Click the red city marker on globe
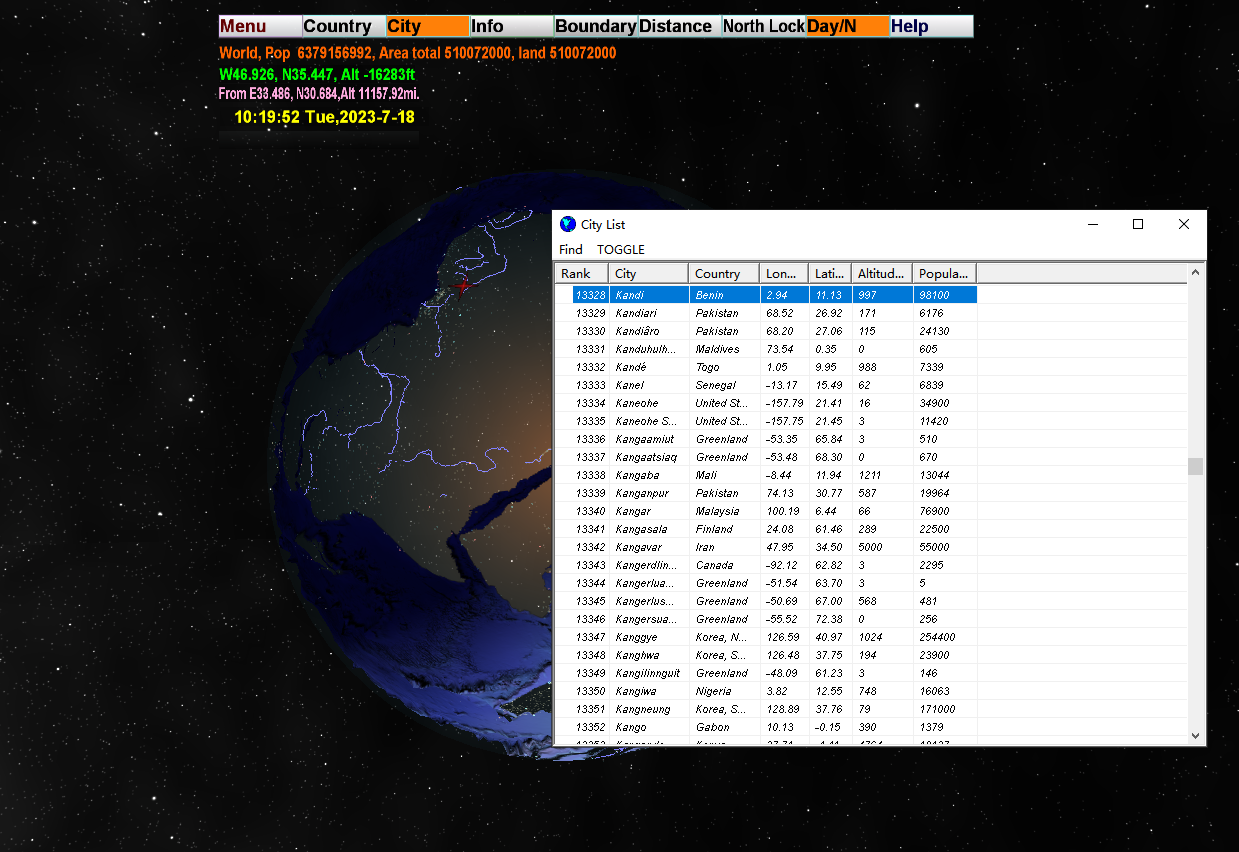The height and width of the screenshot is (852, 1239). tap(462, 285)
